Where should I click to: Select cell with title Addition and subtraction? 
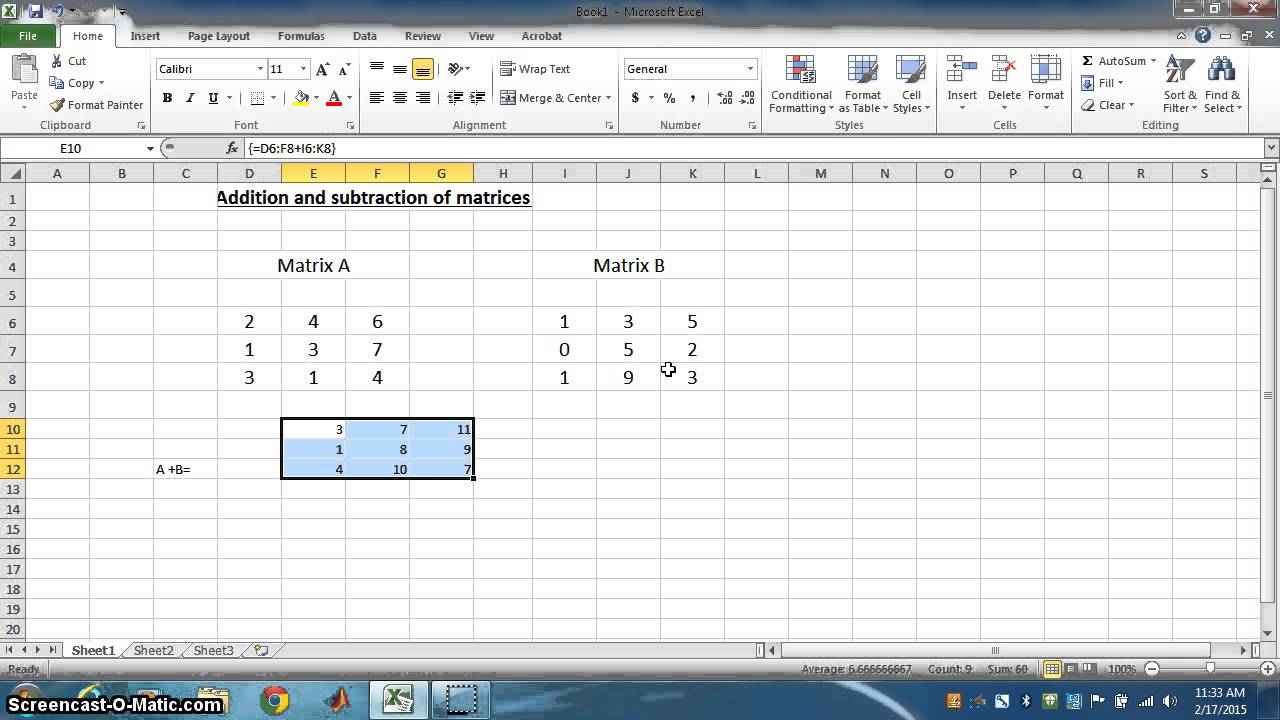[x=373, y=198]
